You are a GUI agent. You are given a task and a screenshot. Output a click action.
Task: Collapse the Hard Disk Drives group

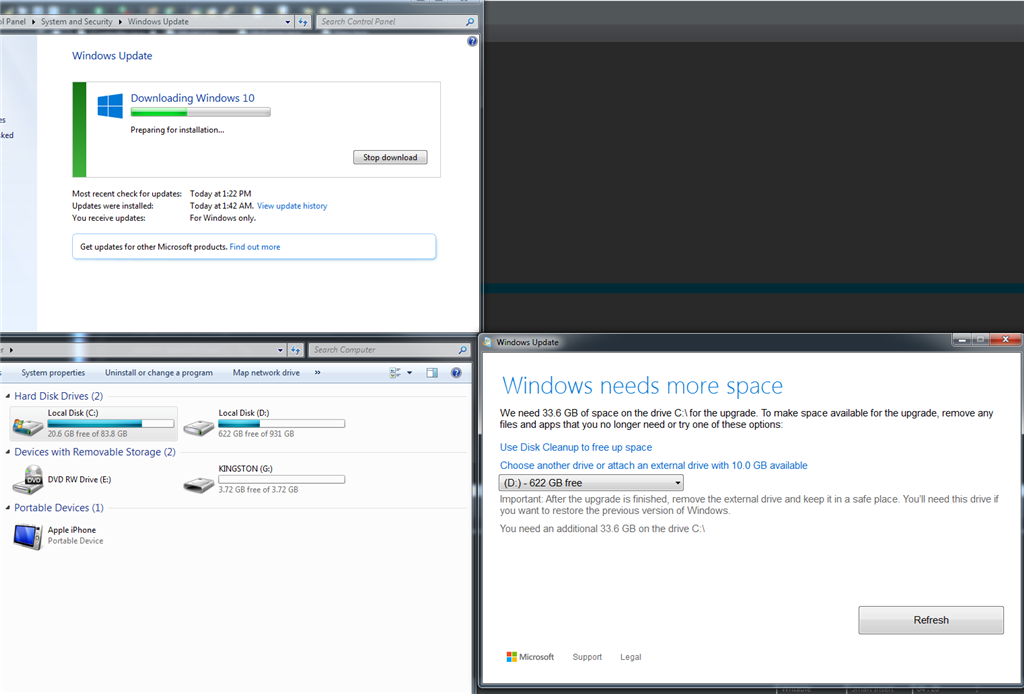[x=8, y=396]
